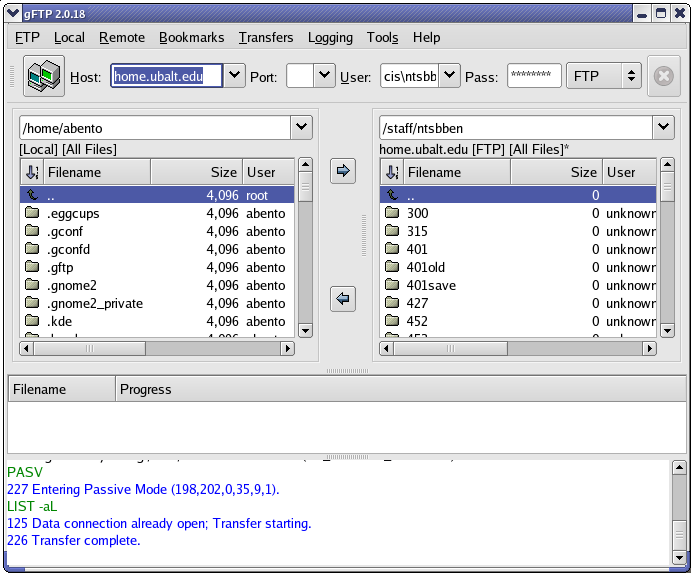691x573 pixels.
Task: Click the log pane scroll up arrow
Action: tap(679, 467)
